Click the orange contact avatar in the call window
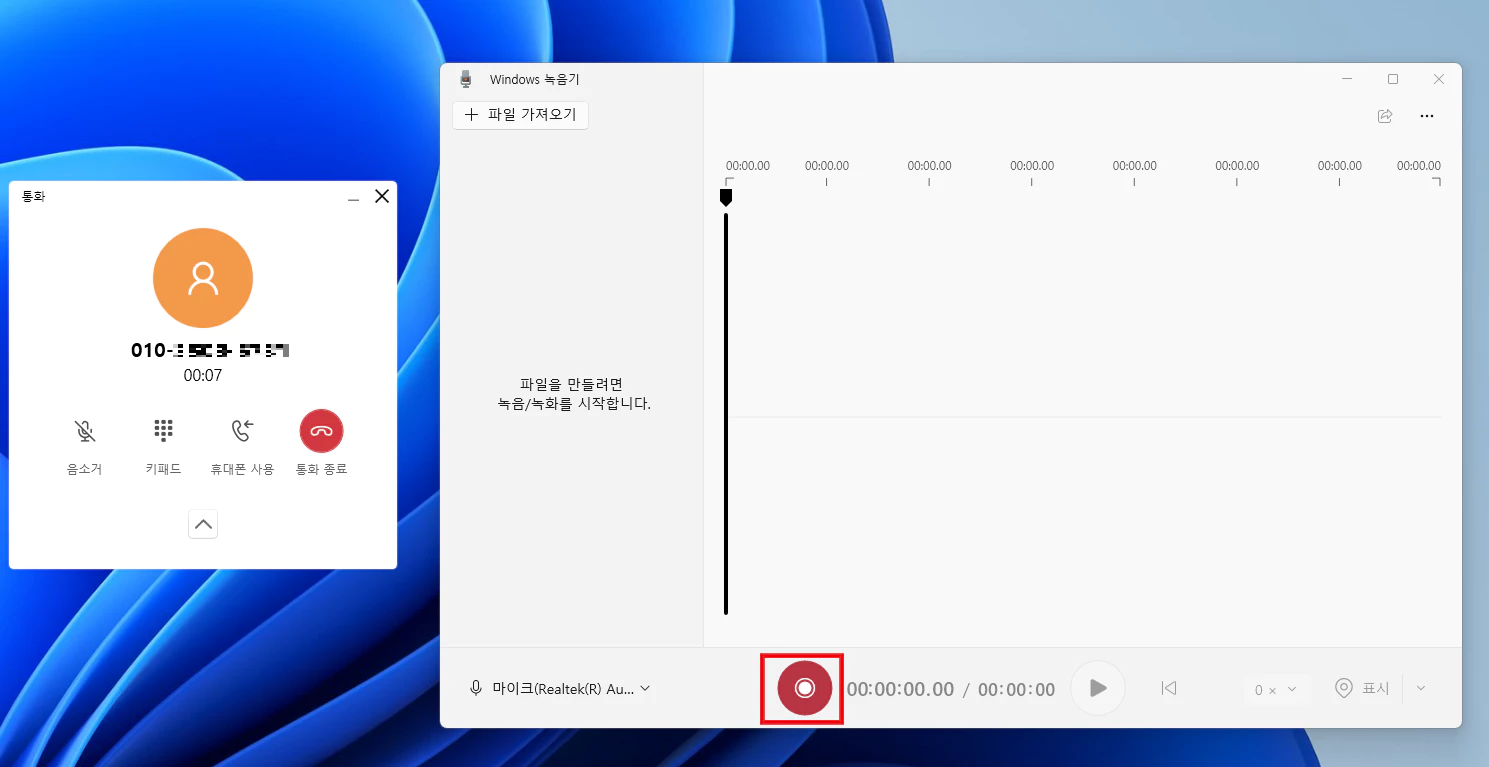Image resolution: width=1489 pixels, height=767 pixels. click(203, 278)
